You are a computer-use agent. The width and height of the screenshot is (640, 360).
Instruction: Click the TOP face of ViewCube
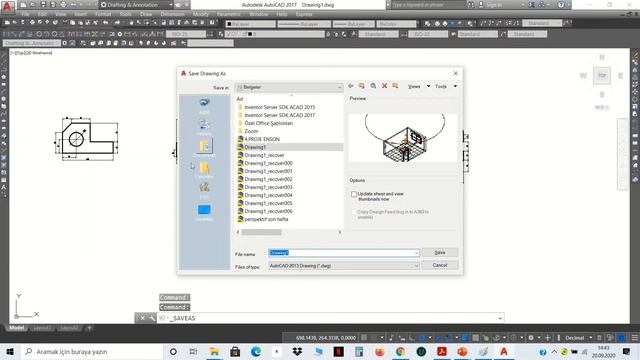tap(602, 76)
